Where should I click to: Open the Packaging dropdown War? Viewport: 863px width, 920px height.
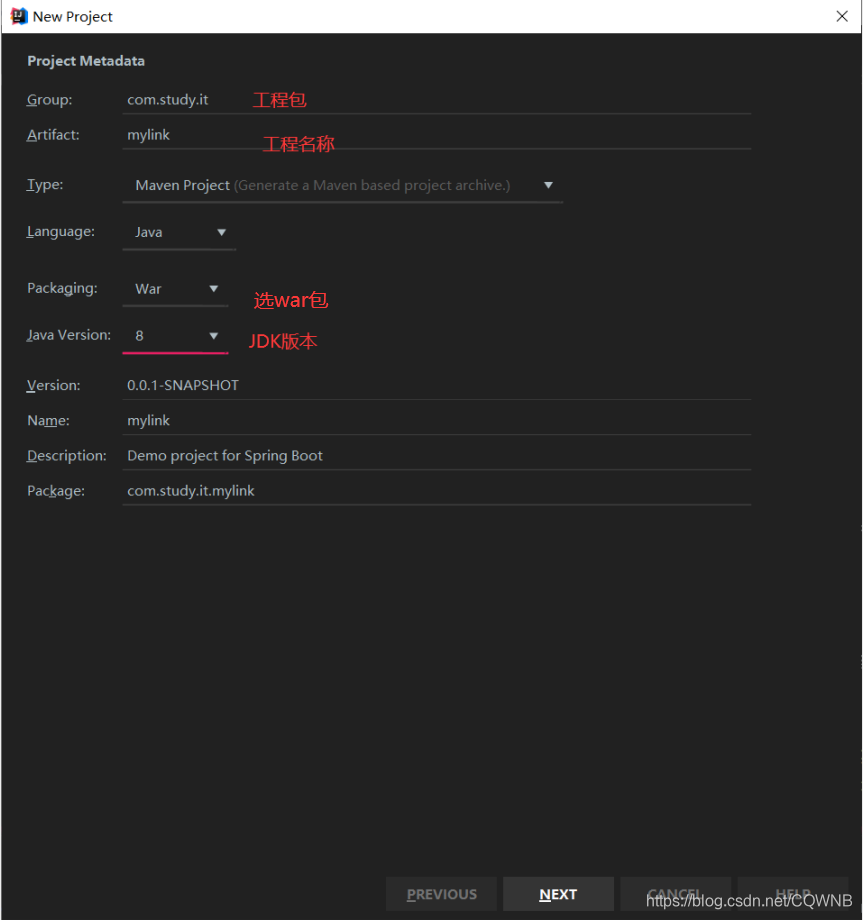[x=175, y=289]
